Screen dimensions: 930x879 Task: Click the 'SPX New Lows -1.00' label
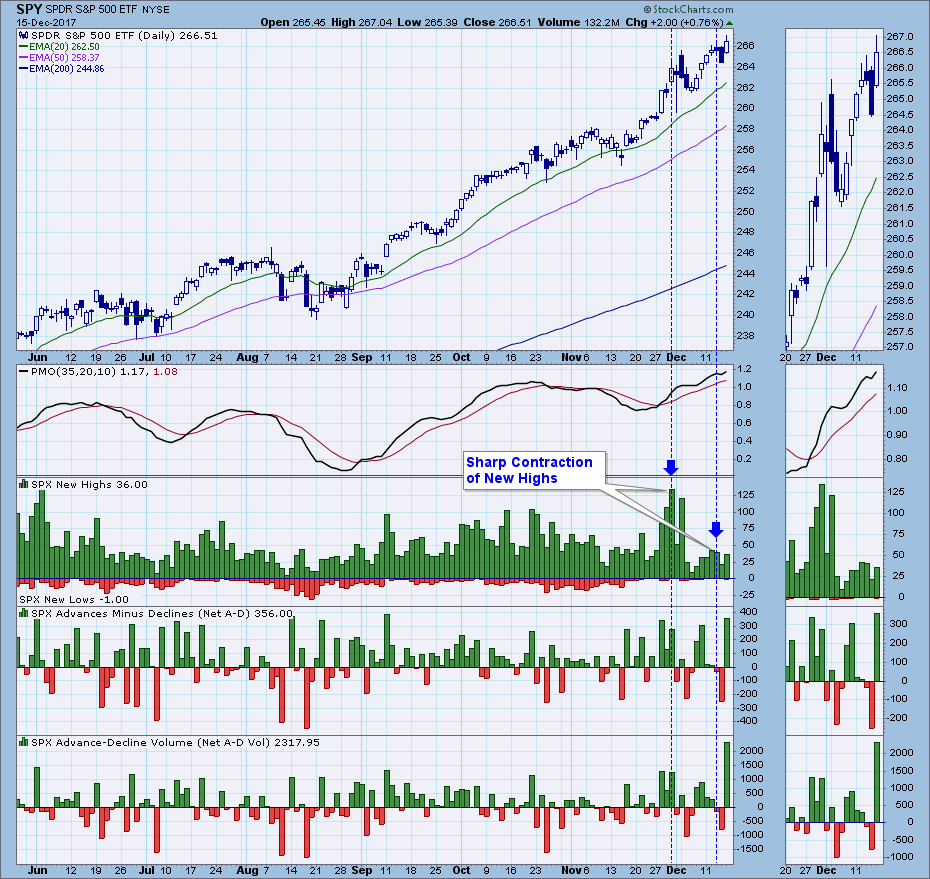pos(74,600)
